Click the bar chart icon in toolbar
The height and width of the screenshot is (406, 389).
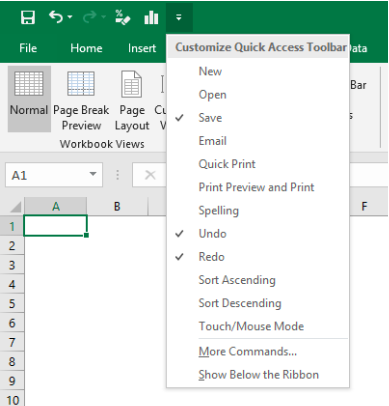coord(151,17)
